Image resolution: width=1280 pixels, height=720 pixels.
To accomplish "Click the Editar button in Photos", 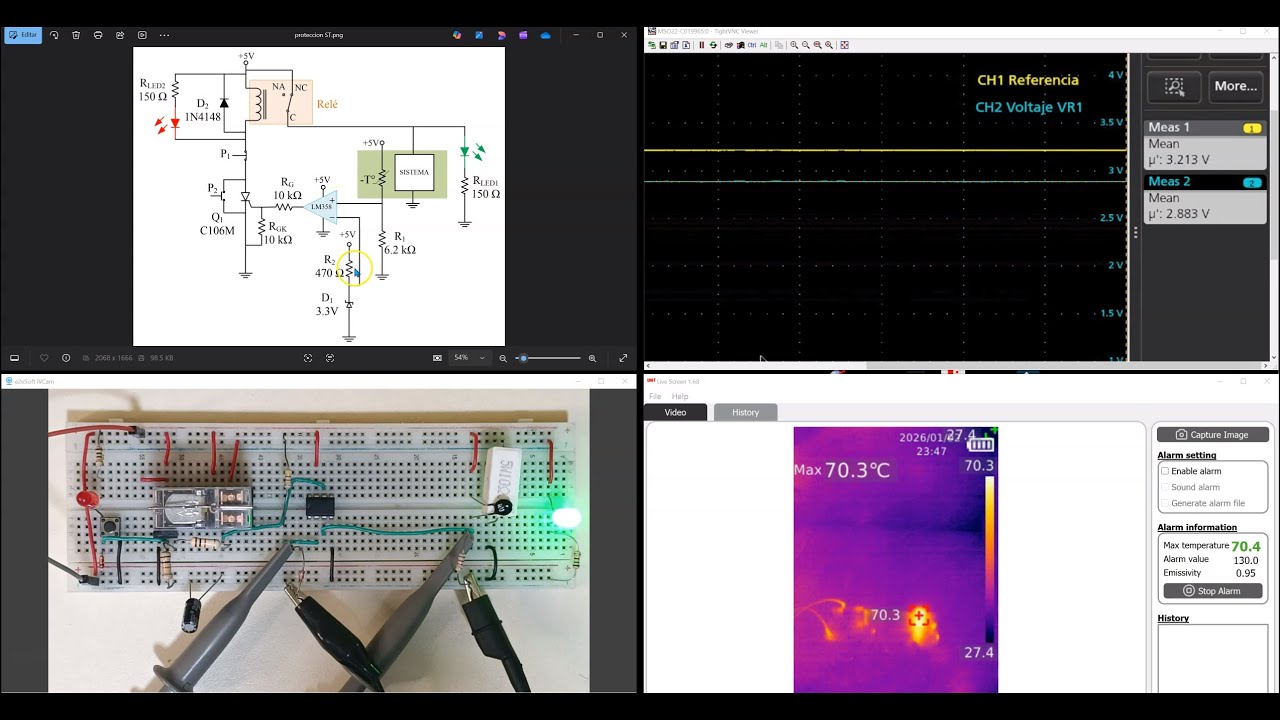I will click(23, 35).
